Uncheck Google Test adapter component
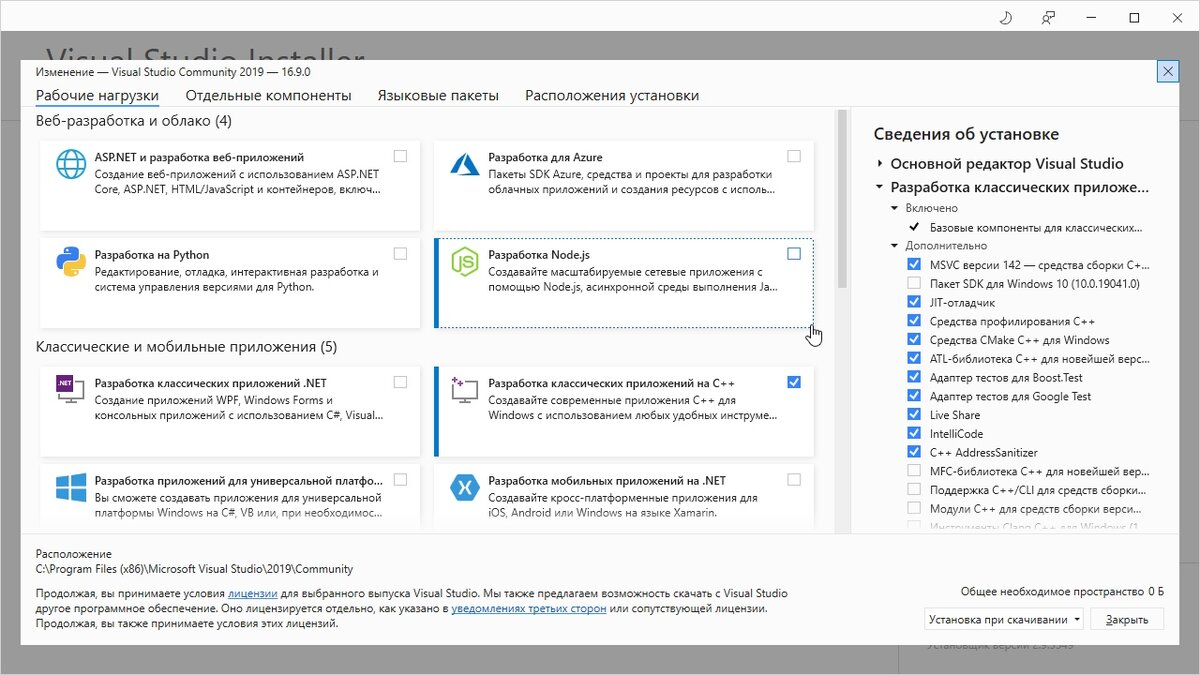Viewport: 1200px width, 675px height. tap(914, 396)
